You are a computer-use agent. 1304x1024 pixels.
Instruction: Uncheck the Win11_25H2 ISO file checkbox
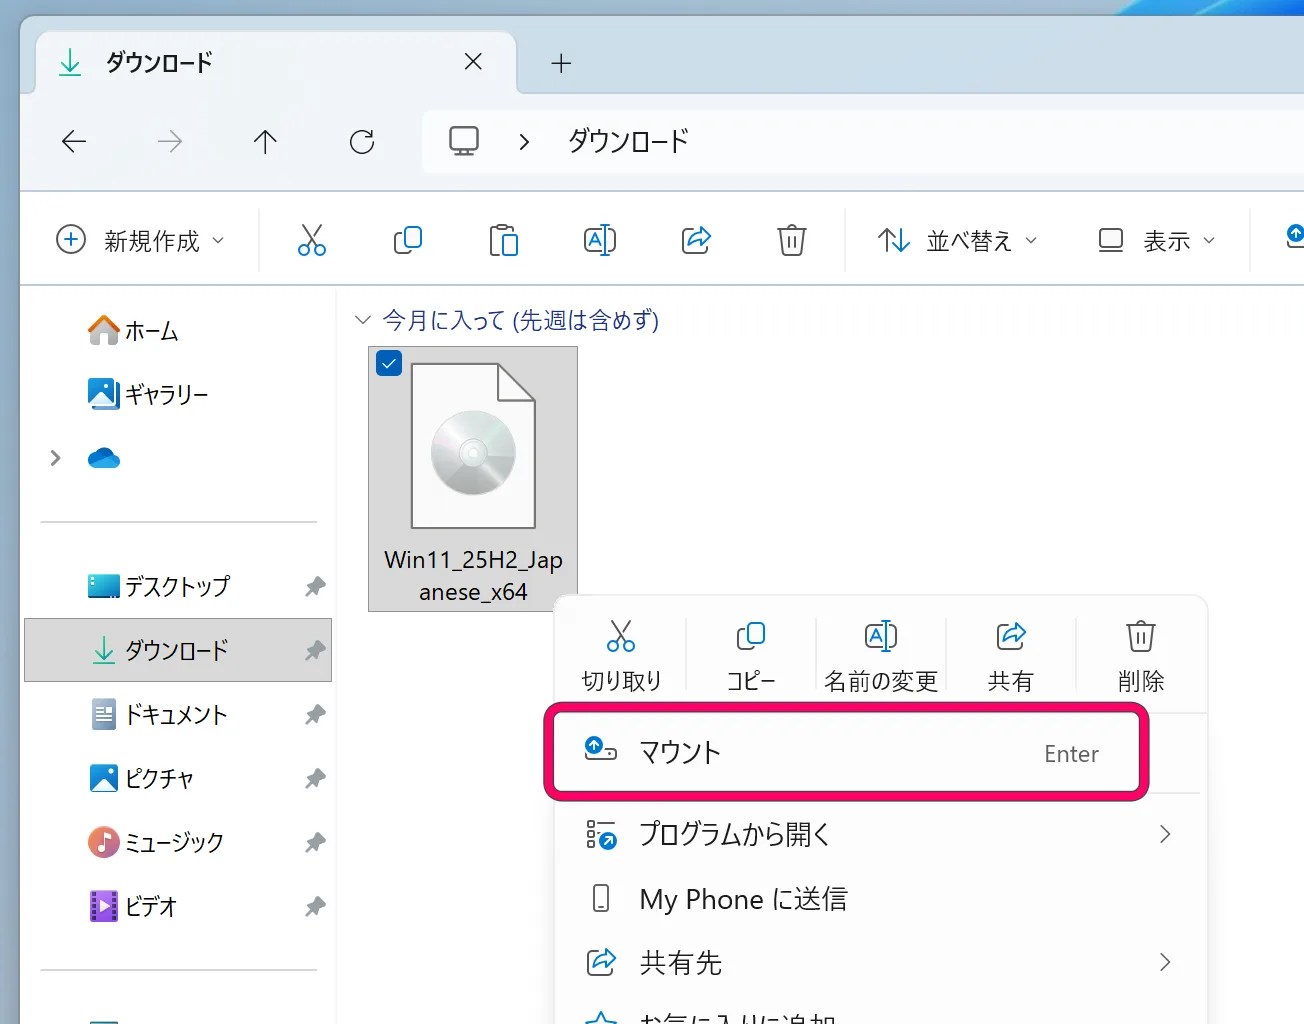point(389,363)
